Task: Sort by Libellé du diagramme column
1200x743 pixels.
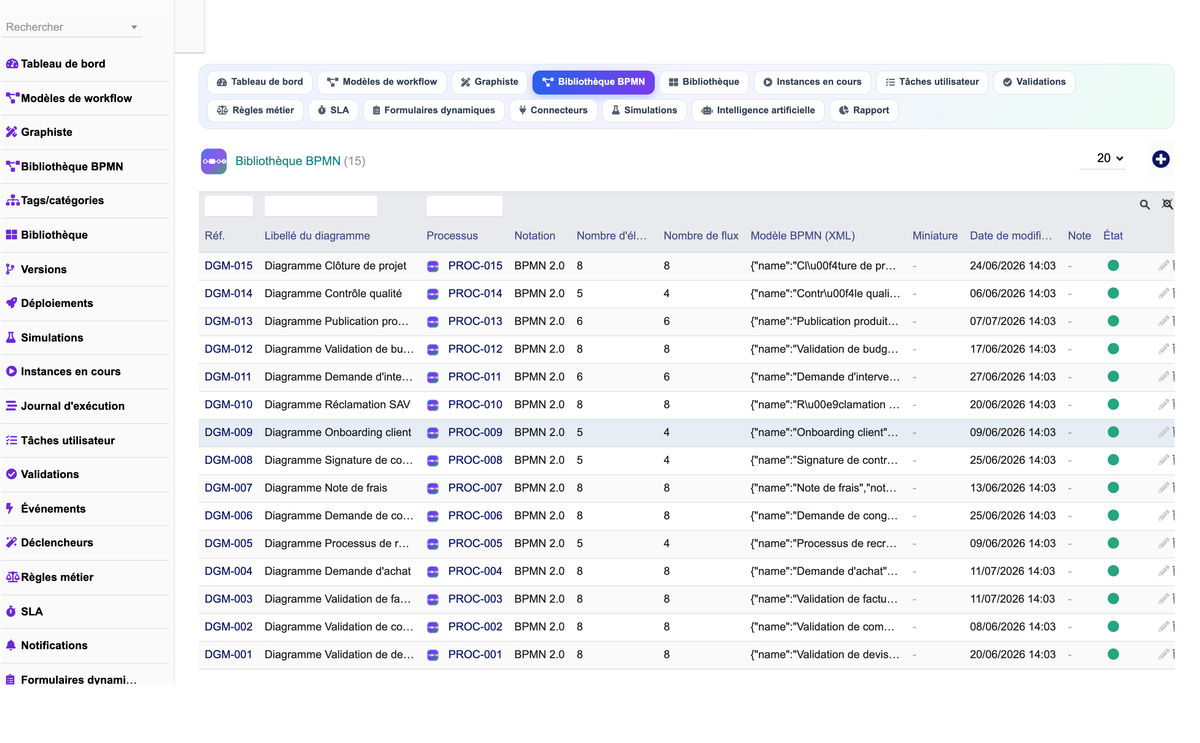Action: 317,236
